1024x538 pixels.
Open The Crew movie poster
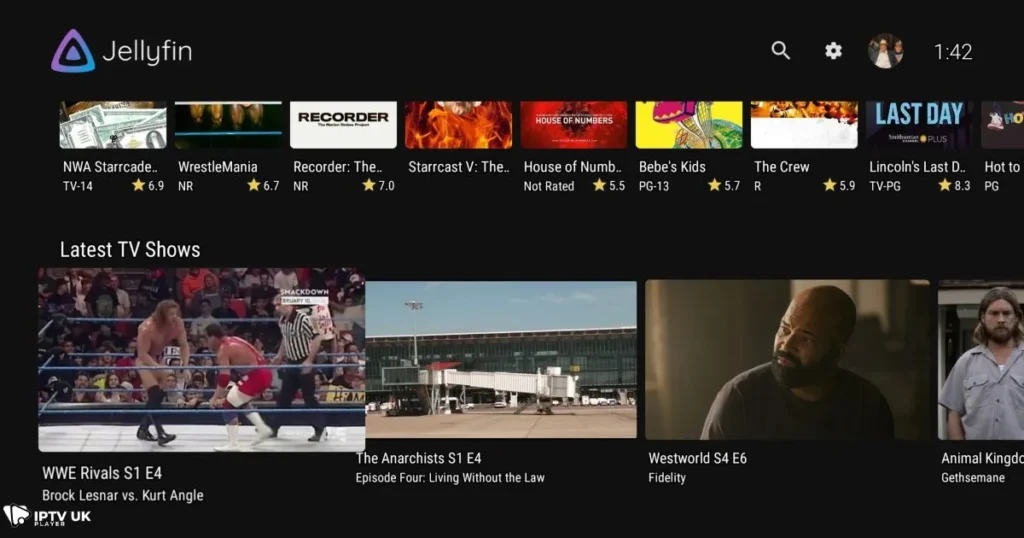(804, 125)
